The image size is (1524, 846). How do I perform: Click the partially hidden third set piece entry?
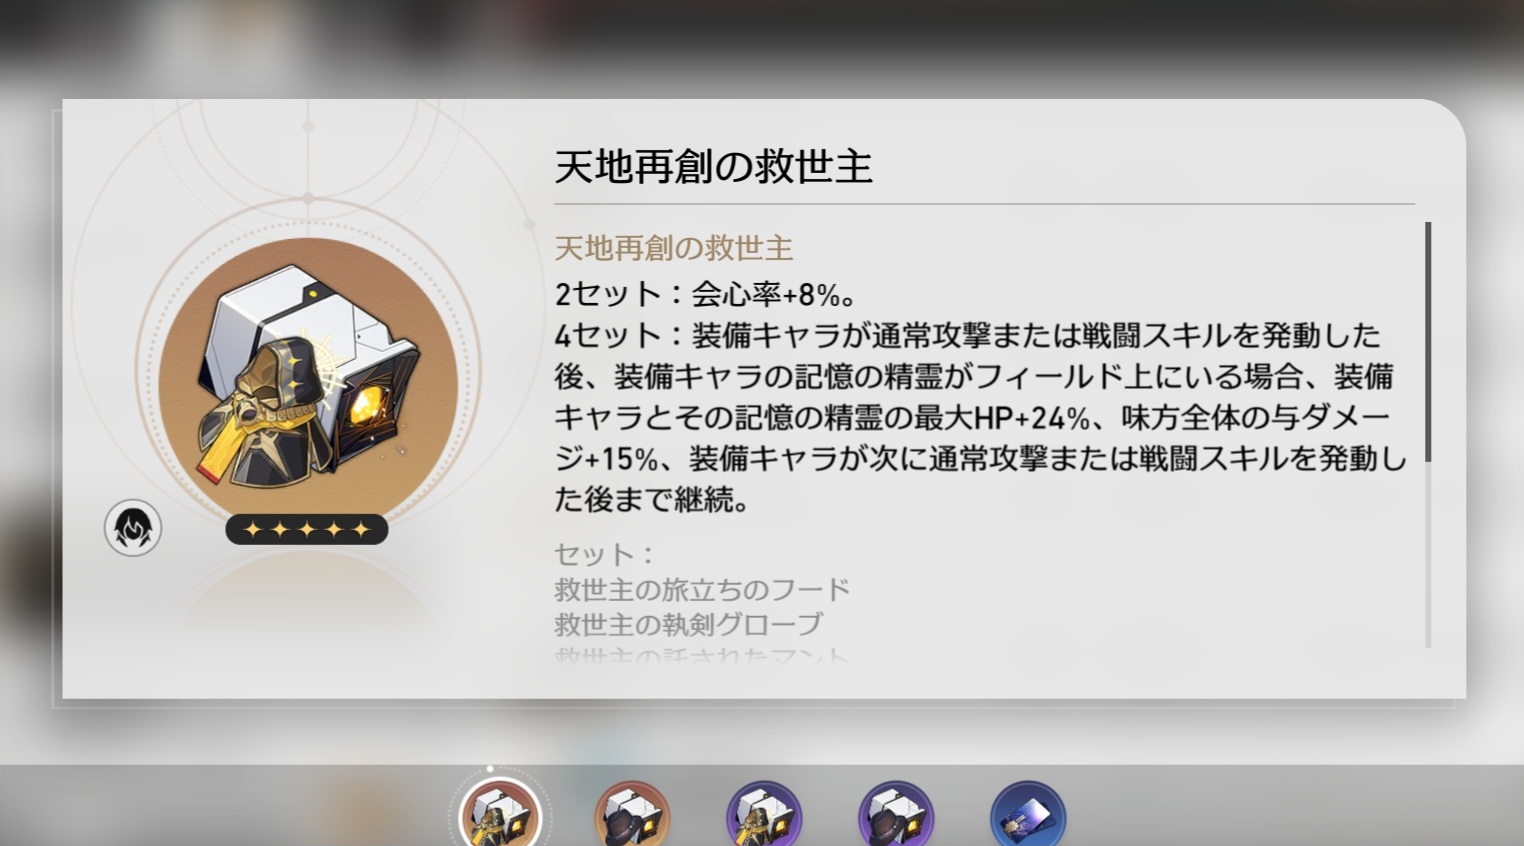click(701, 656)
